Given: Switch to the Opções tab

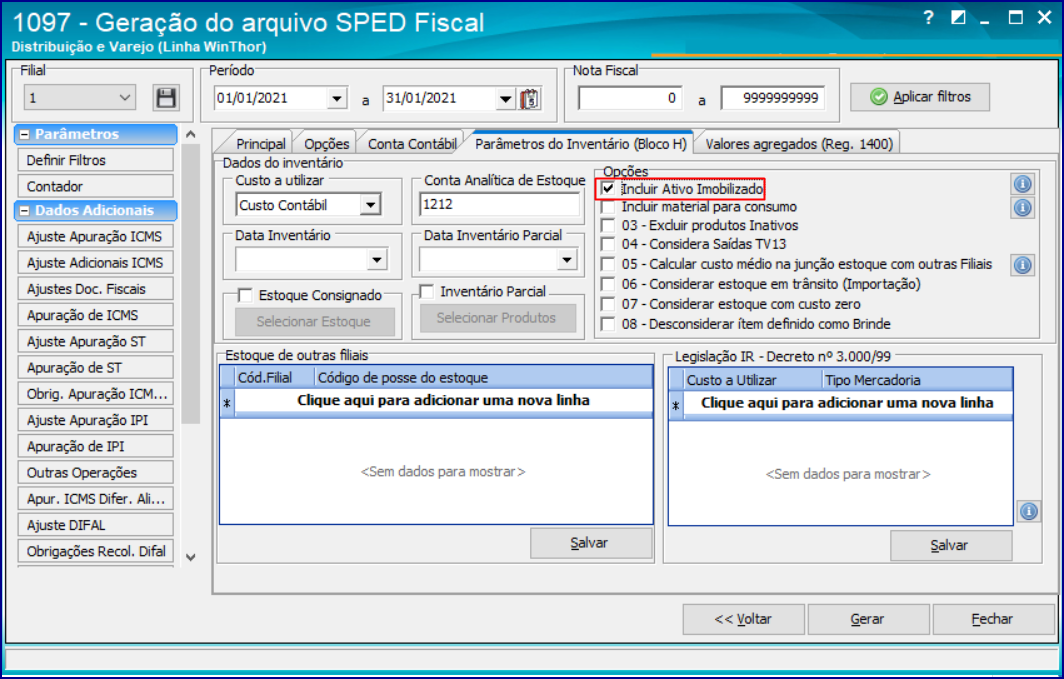Looking at the screenshot, I should click(326, 144).
